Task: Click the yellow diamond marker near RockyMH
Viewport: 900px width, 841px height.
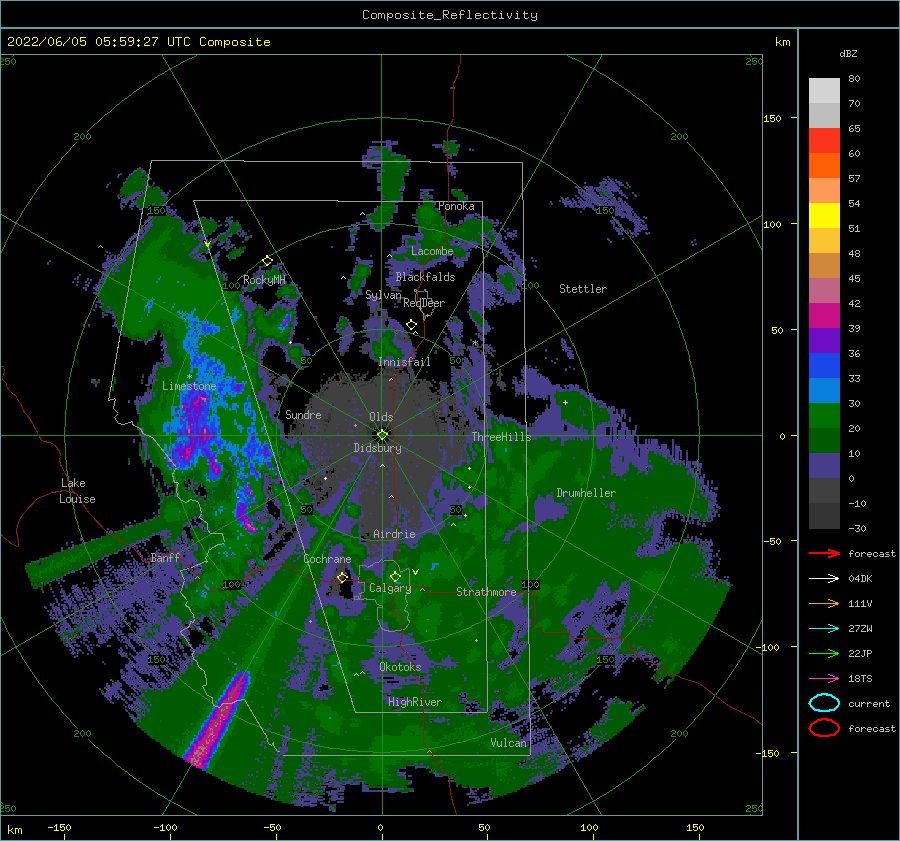Action: [267, 261]
